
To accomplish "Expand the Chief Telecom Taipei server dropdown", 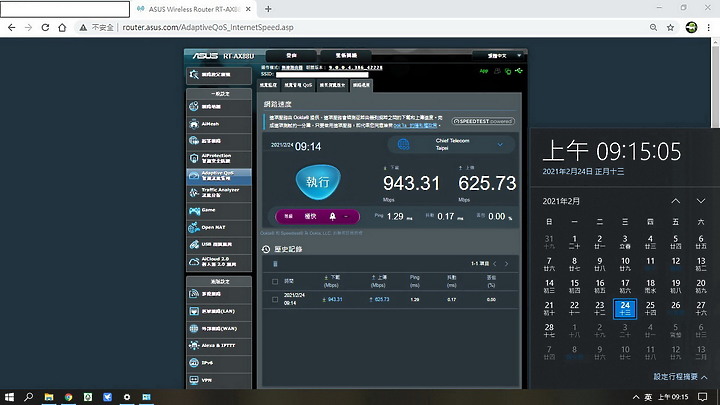I will tap(500, 145).
